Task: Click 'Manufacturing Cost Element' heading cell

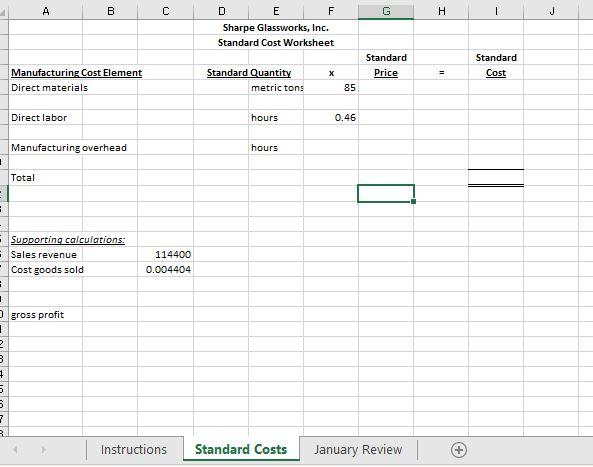Action: (x=76, y=73)
